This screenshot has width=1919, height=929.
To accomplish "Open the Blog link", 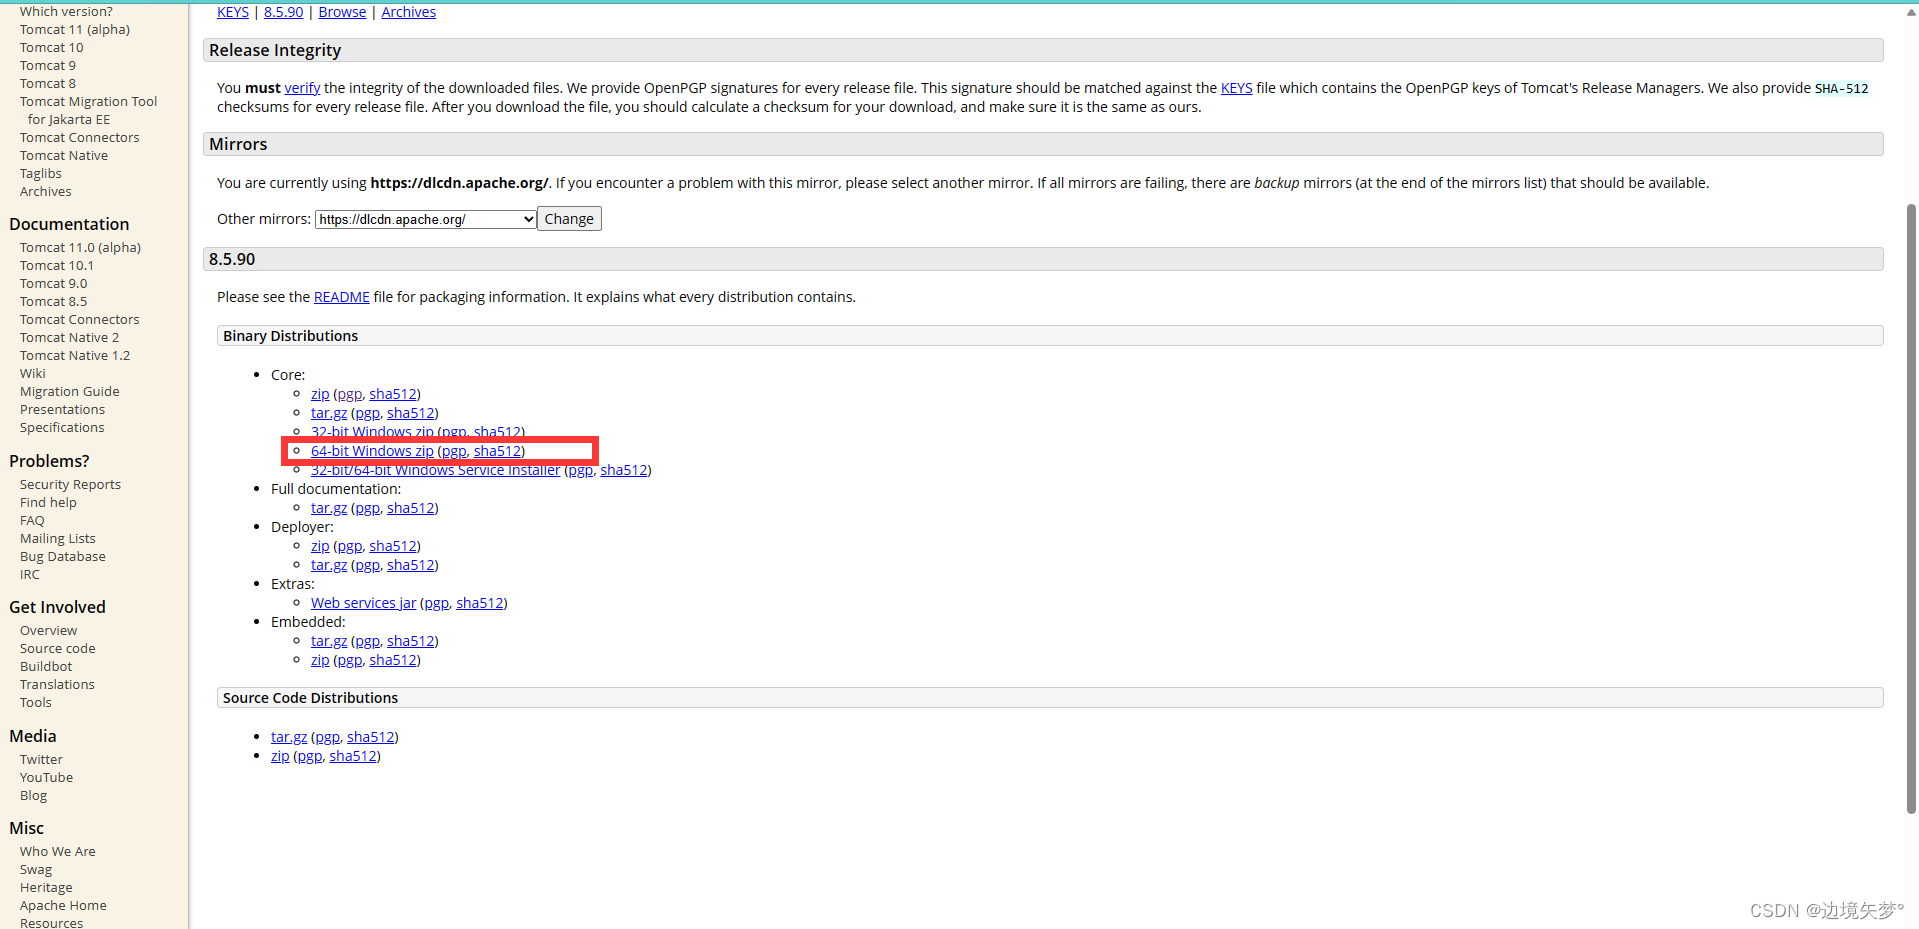I will (33, 796).
